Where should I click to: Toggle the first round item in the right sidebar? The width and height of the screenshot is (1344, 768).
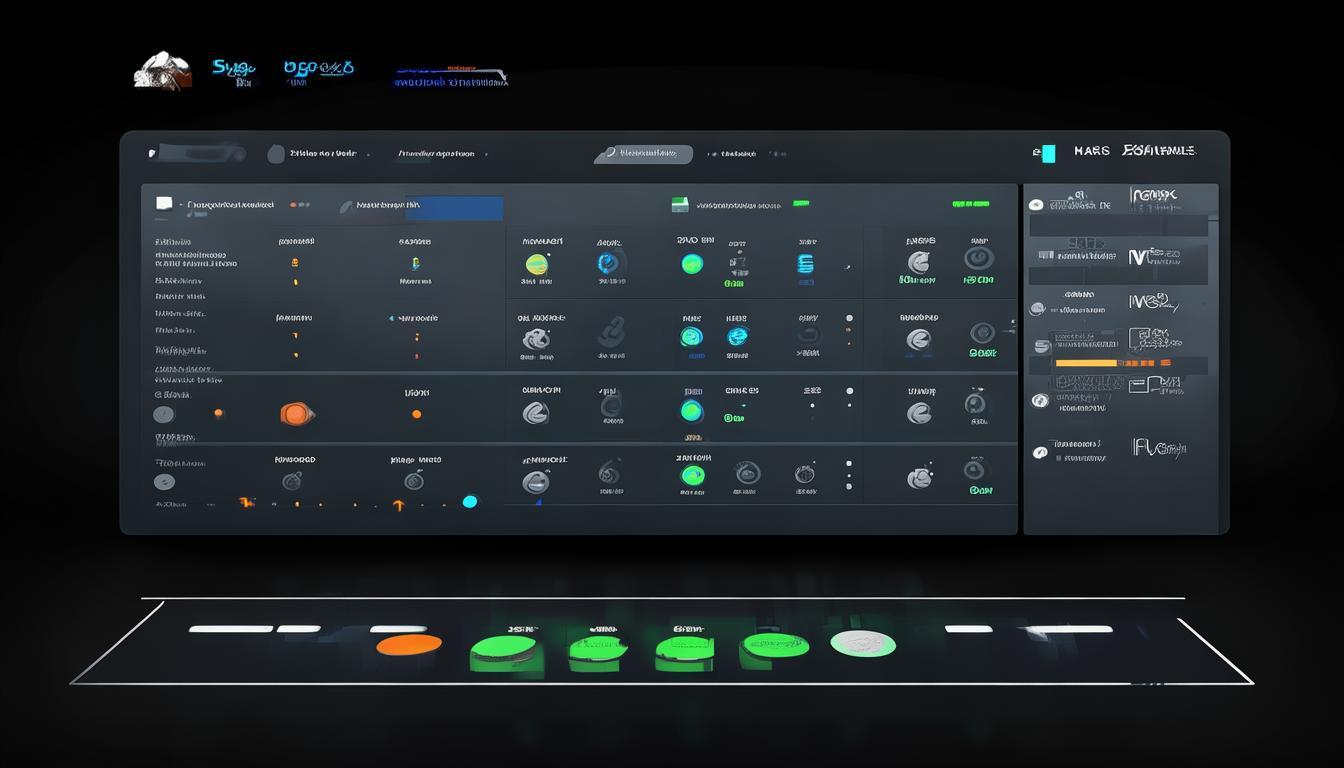pyautogui.click(x=1036, y=205)
